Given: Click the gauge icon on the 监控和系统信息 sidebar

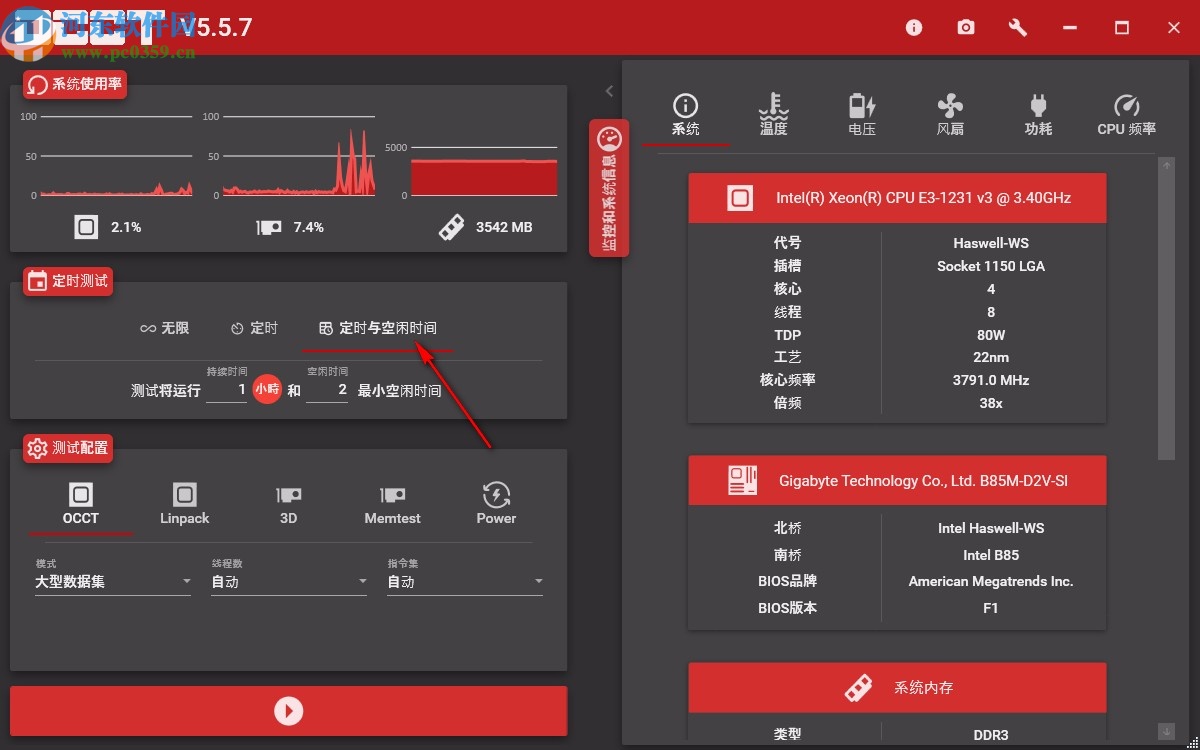Looking at the screenshot, I should pyautogui.click(x=610, y=137).
